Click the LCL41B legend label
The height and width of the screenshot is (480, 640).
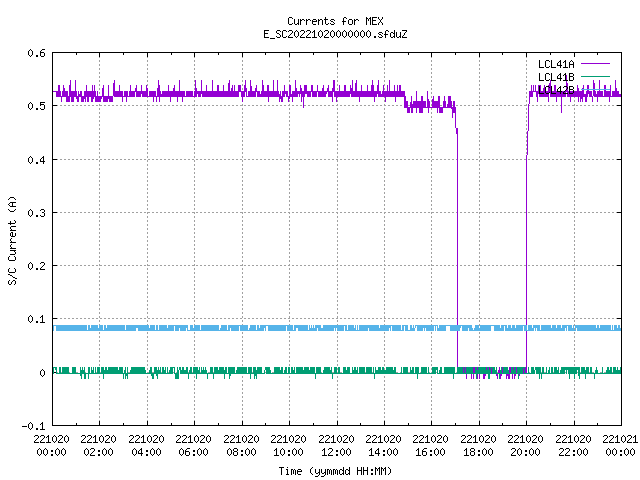click(556, 77)
